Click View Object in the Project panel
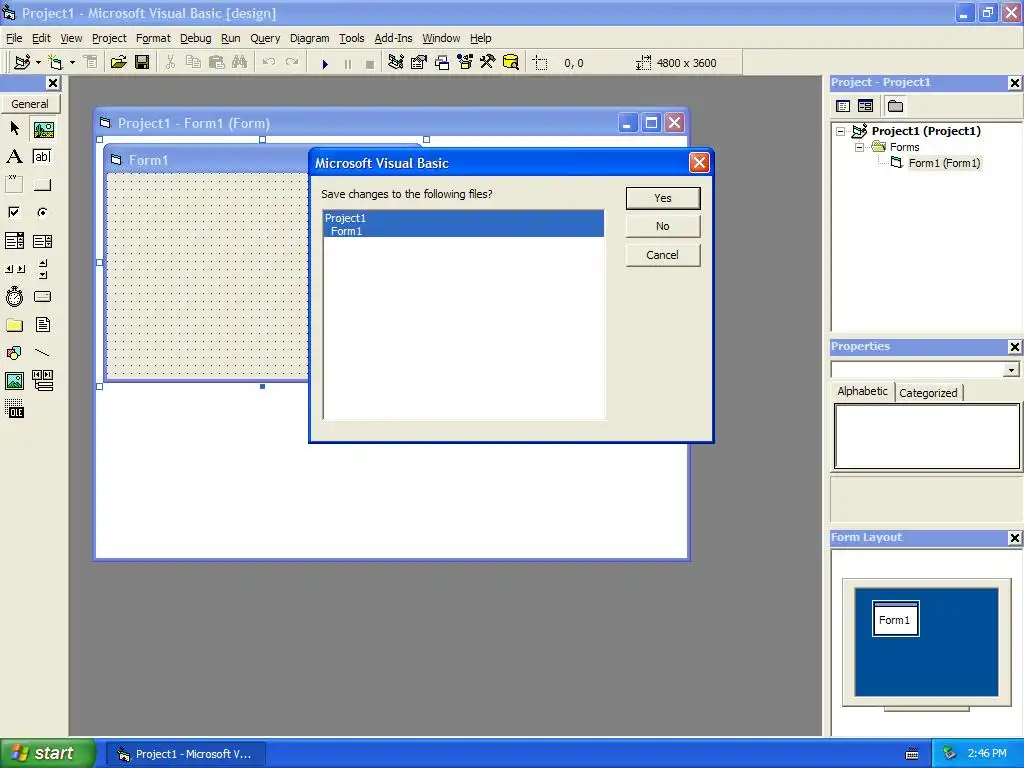1024x768 pixels. 865,106
